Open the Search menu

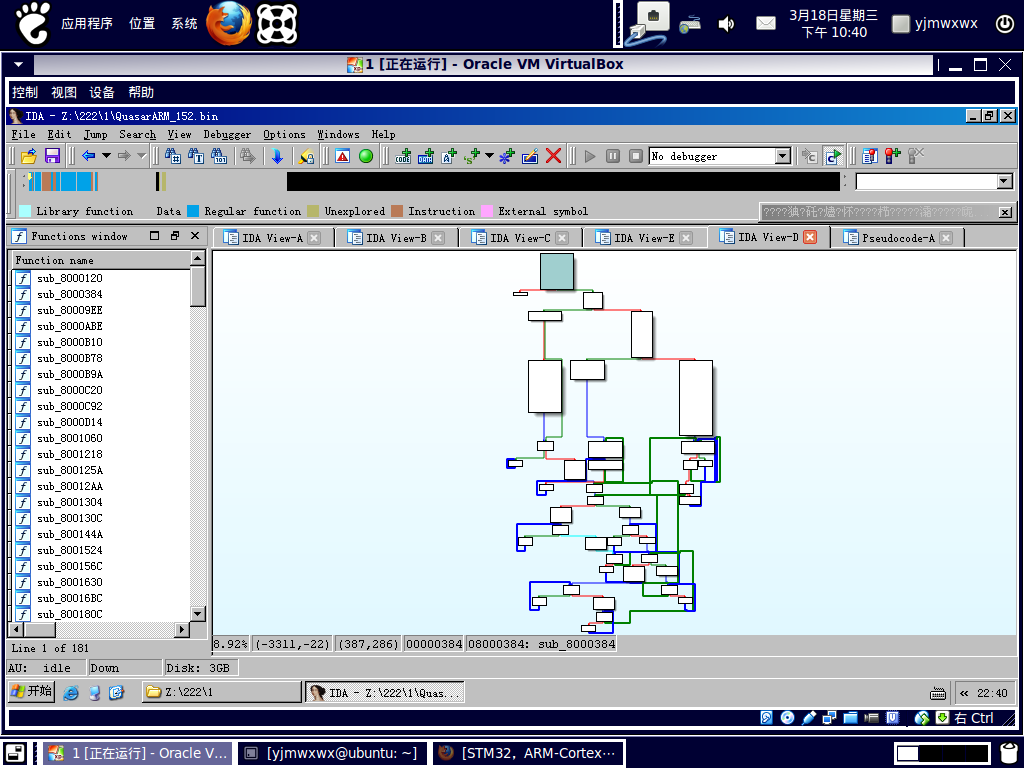(x=137, y=135)
